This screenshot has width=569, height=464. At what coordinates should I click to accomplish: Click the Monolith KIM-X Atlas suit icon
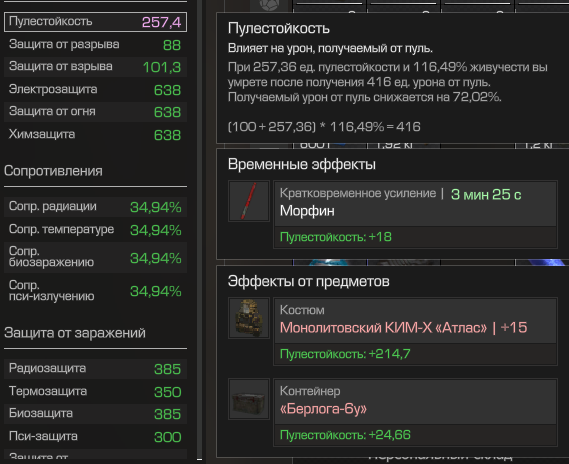[x=249, y=318]
